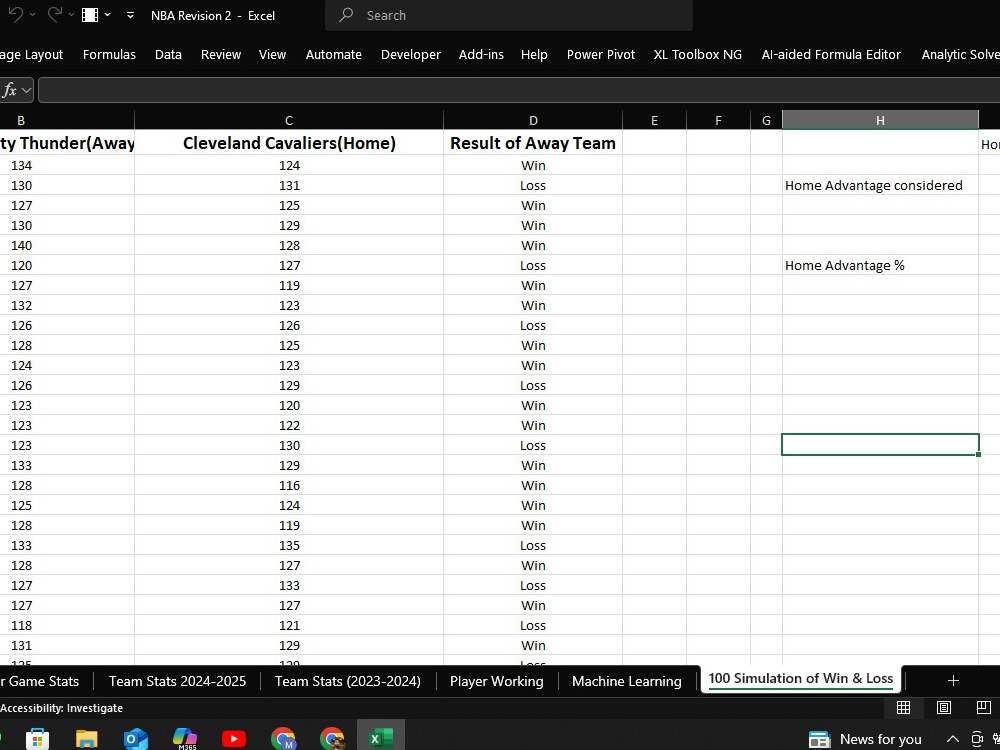This screenshot has width=1000, height=750.
Task: Click the Cleveland Cavaliers(Home) header cell
Action: [289, 143]
